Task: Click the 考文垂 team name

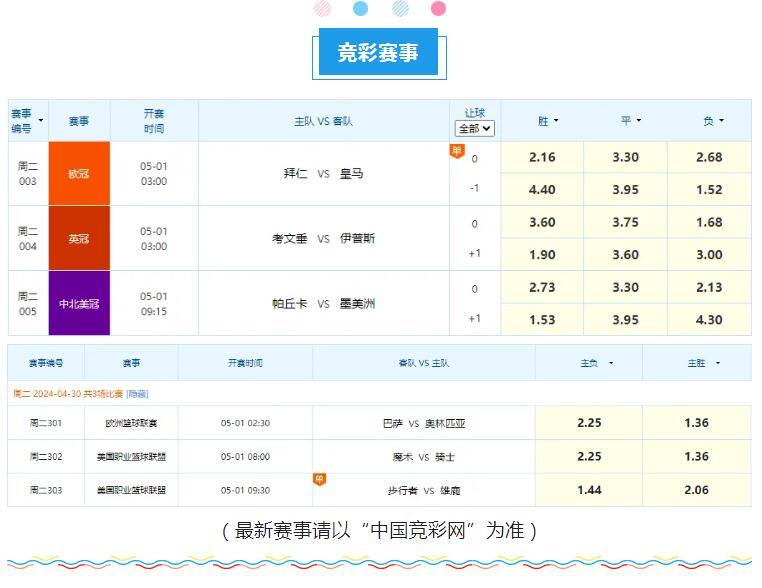Action: point(290,239)
